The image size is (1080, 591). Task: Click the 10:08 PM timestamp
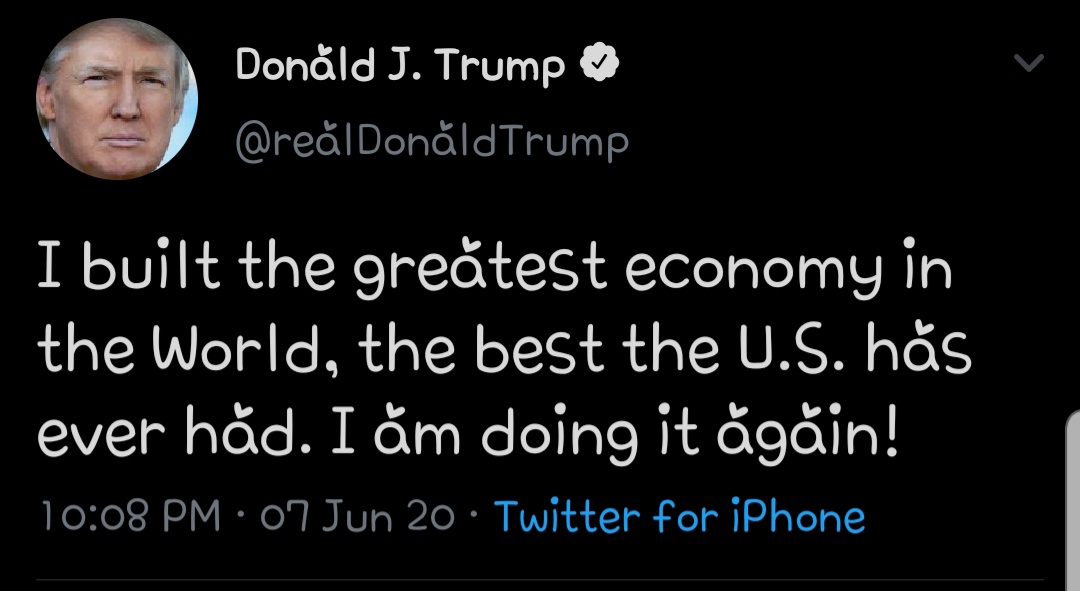(129, 517)
